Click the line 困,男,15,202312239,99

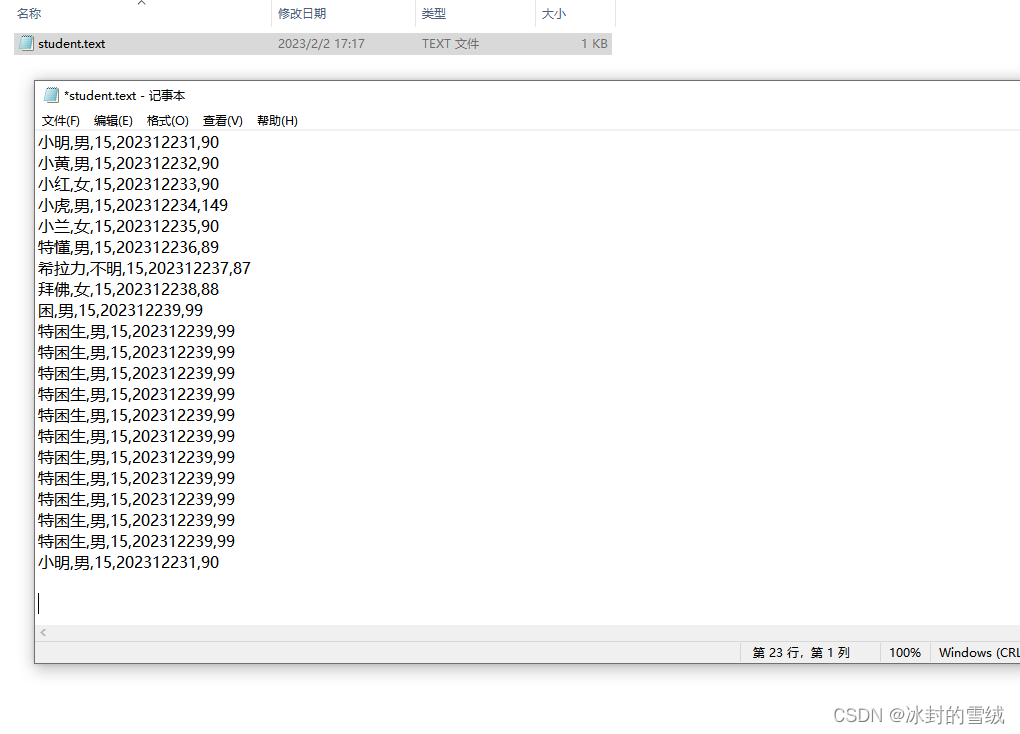click(x=120, y=310)
